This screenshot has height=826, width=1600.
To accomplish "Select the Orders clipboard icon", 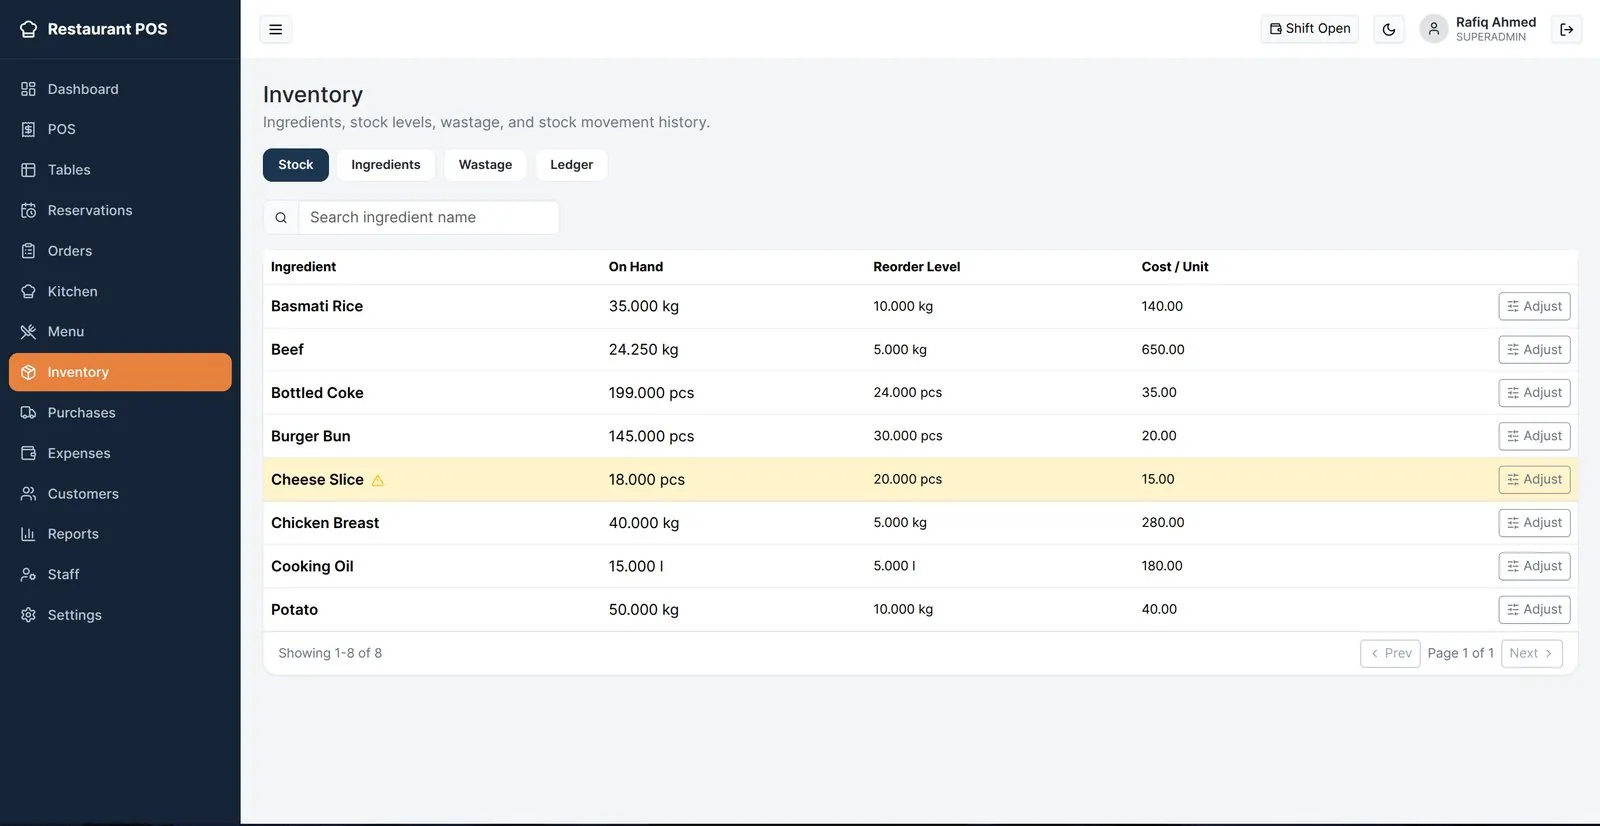I will click(x=28, y=251).
